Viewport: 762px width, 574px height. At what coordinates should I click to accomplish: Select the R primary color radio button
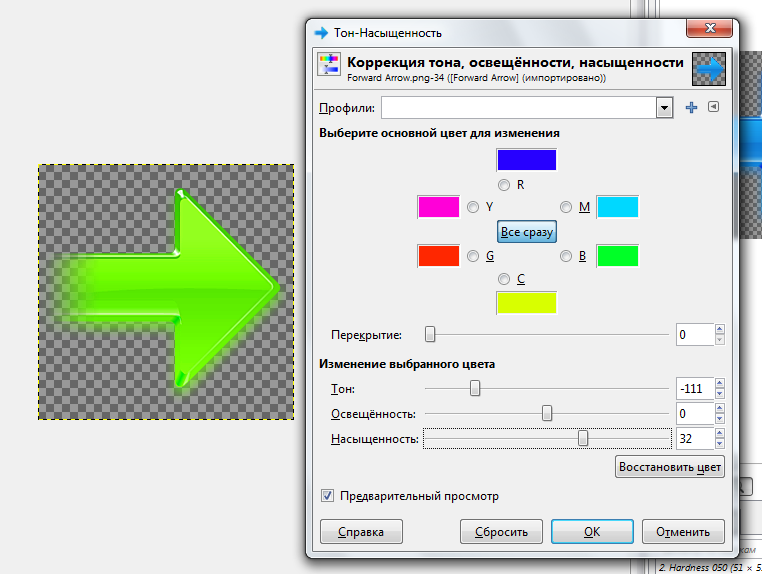[x=504, y=185]
